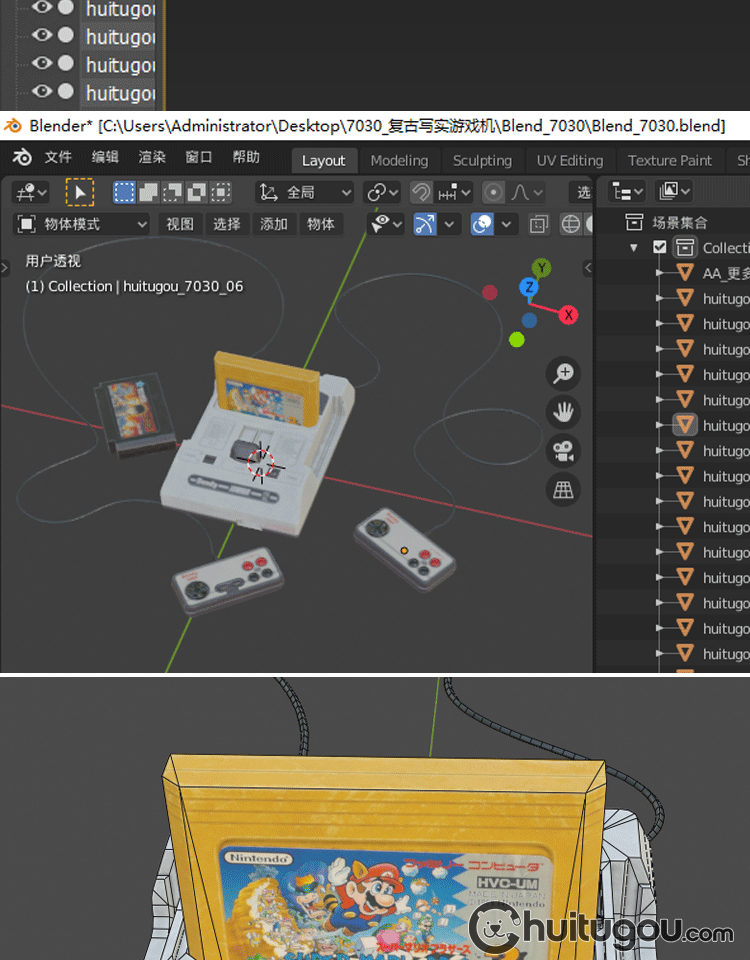
Task: Open the 物体模式 mode dropdown
Action: [83, 224]
